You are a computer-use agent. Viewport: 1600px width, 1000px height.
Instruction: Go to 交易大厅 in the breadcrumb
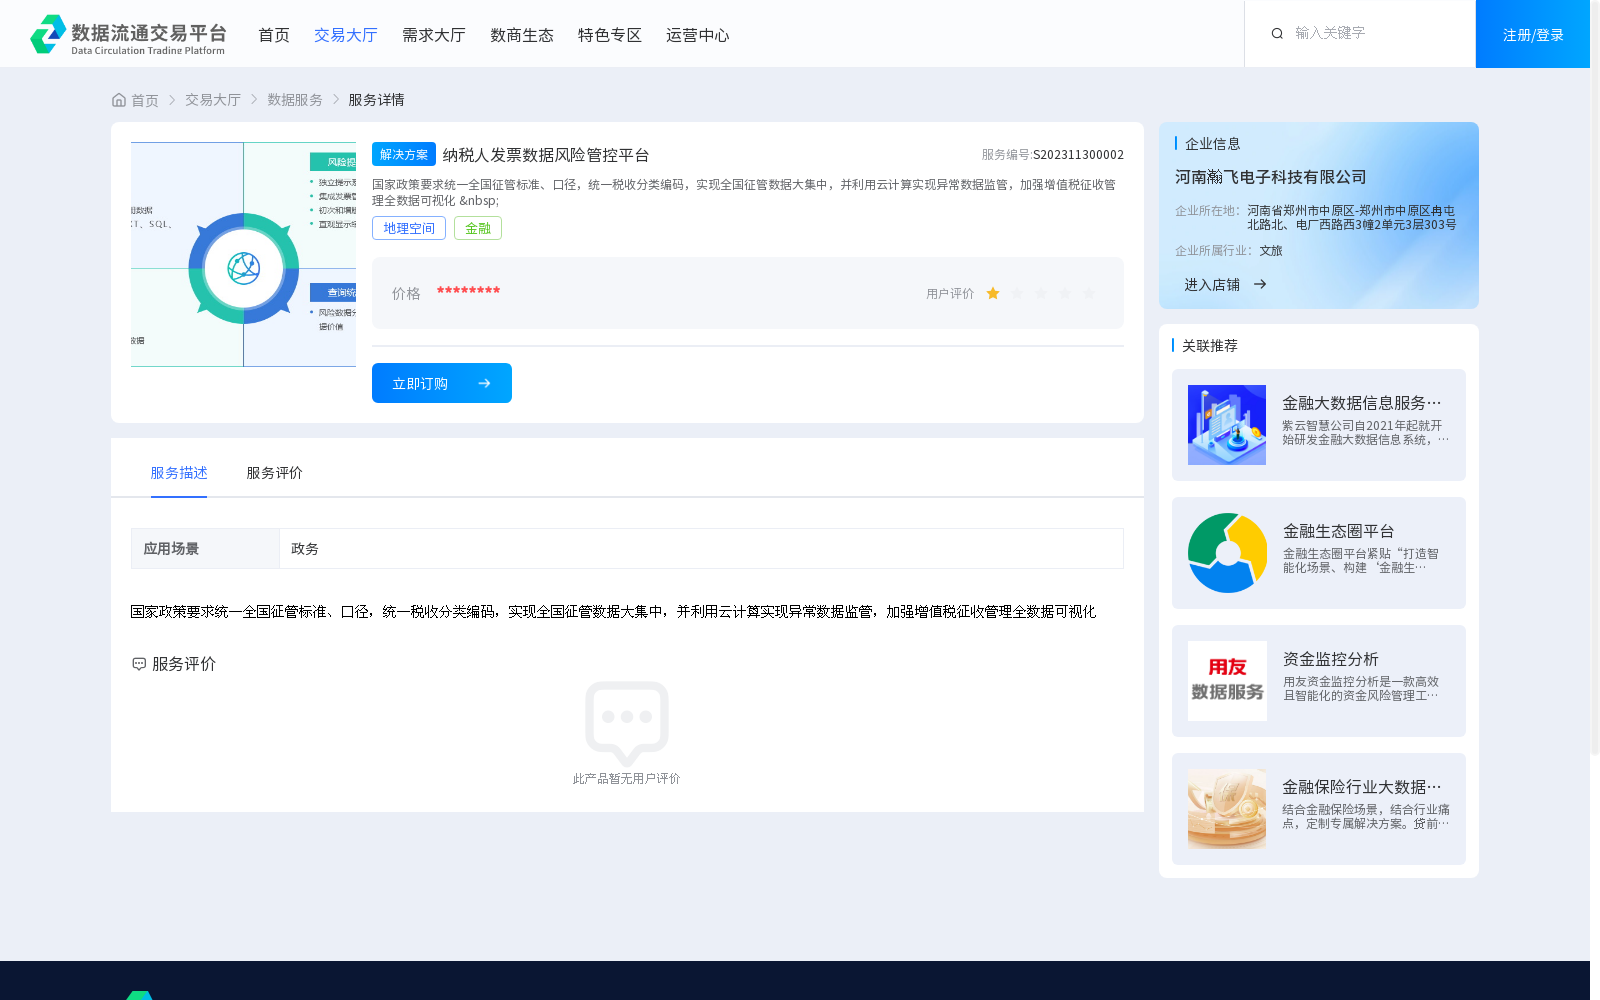pos(213,100)
